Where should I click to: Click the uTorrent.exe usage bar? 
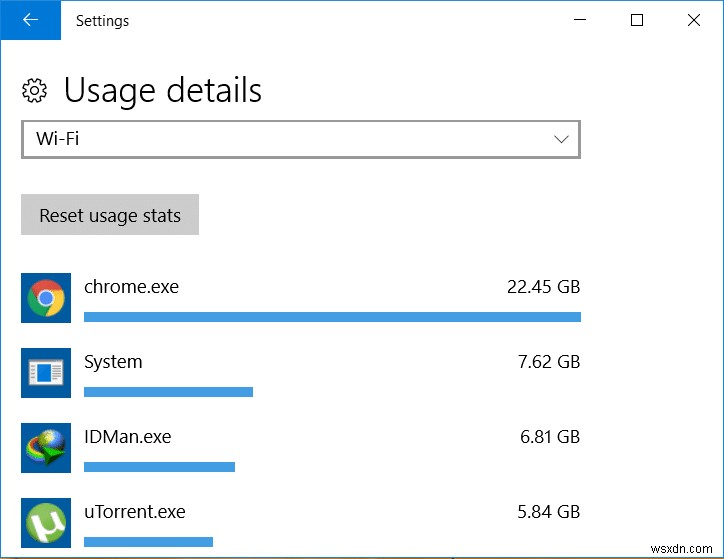click(148, 541)
